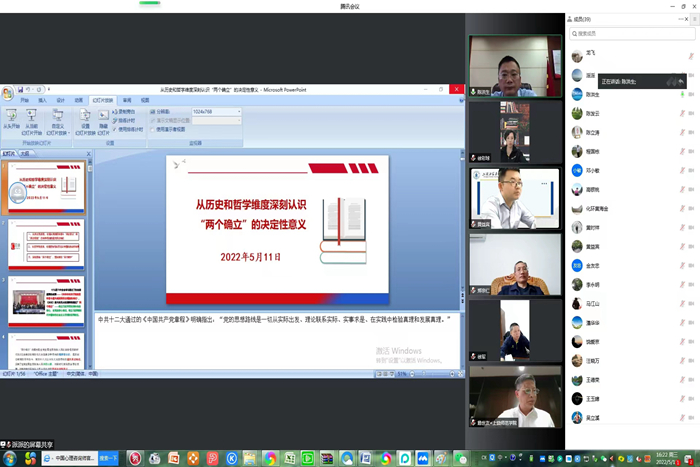
Task: Click in the slide notes text area
Action: click(x=277, y=340)
